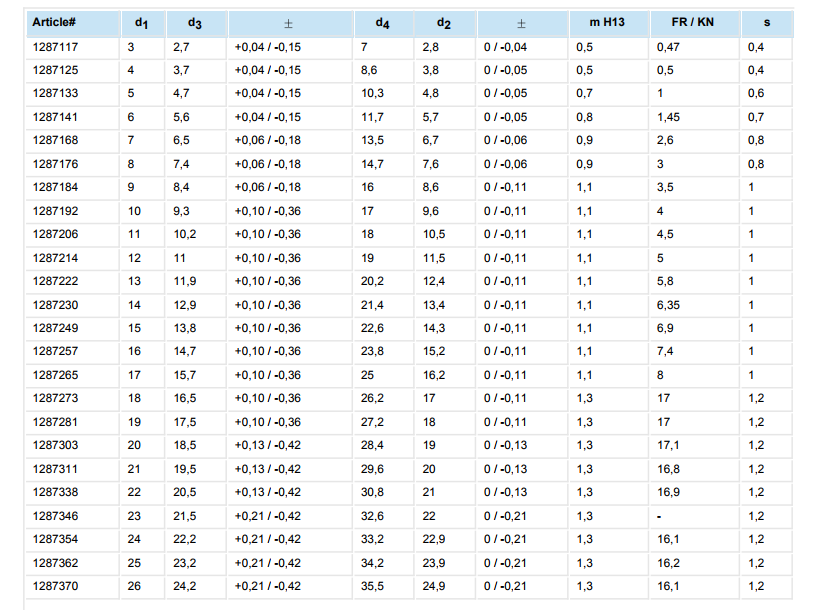Image resolution: width=818 pixels, height=610 pixels.
Task: Click the s column header
Action: point(766,22)
